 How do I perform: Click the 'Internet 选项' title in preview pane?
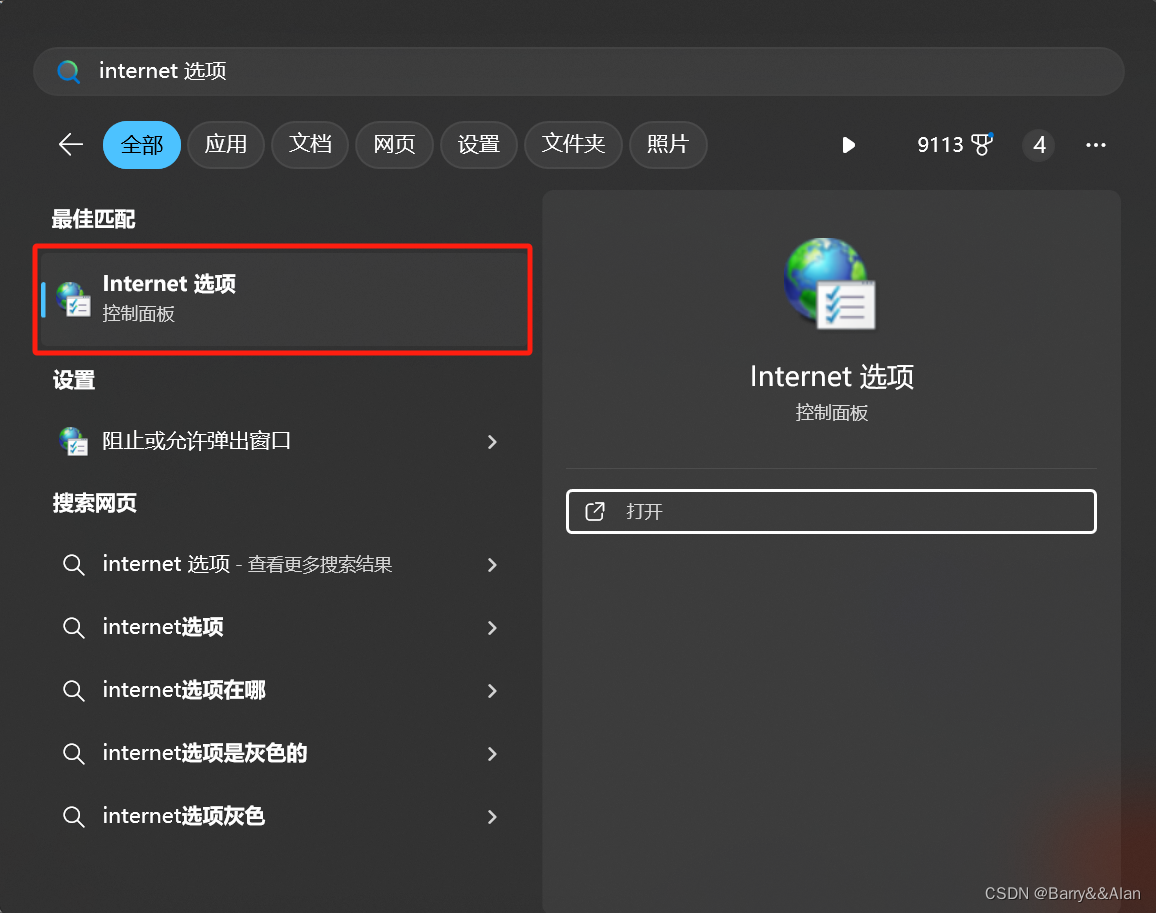coord(832,377)
